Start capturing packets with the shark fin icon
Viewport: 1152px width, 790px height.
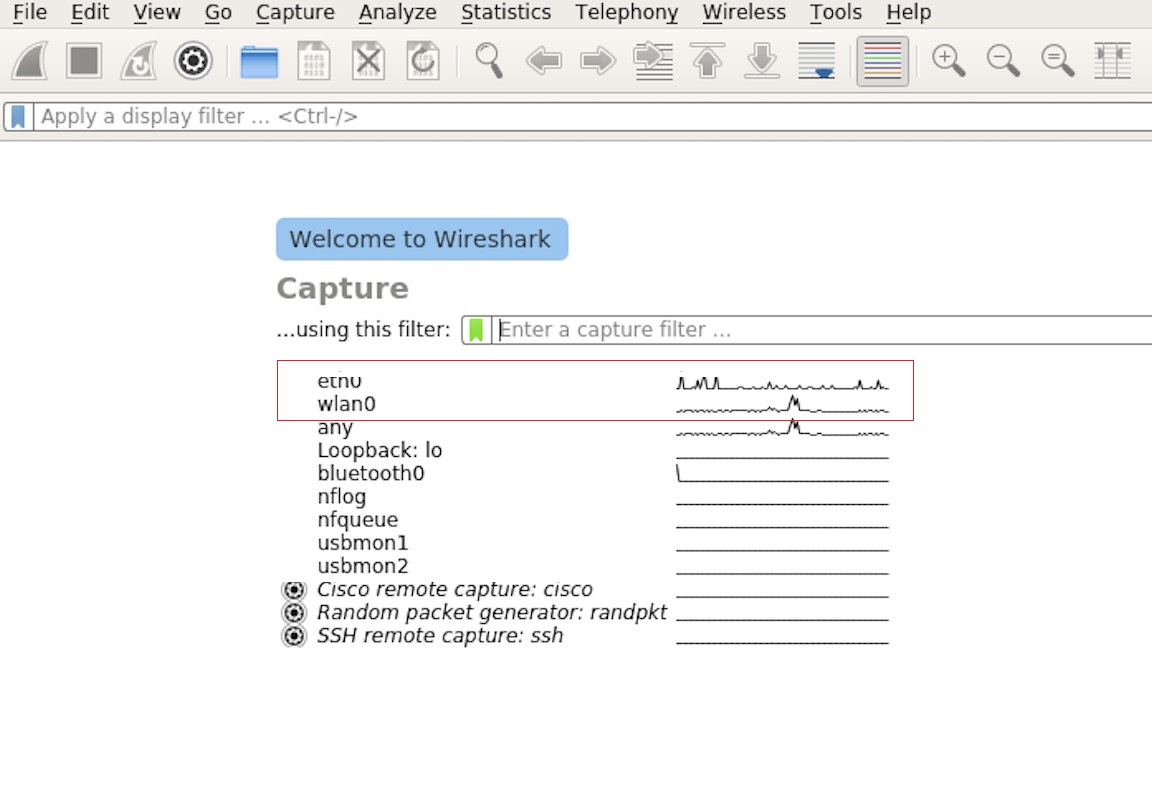(x=28, y=60)
